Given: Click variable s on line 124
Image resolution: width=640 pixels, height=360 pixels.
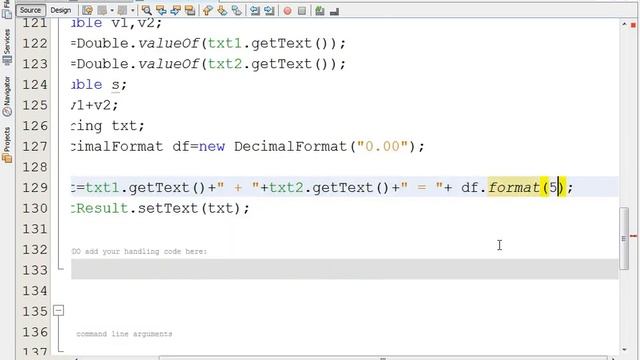Looking at the screenshot, I should 116,84.
